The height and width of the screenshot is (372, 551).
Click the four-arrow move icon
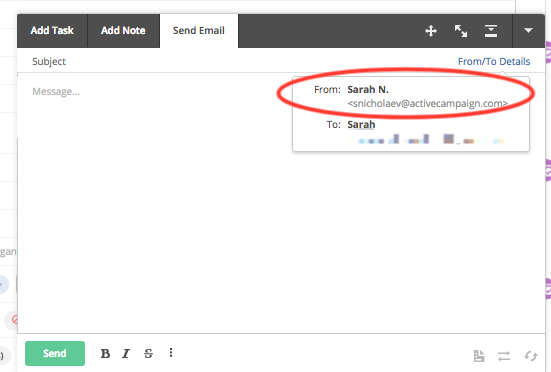(431, 31)
